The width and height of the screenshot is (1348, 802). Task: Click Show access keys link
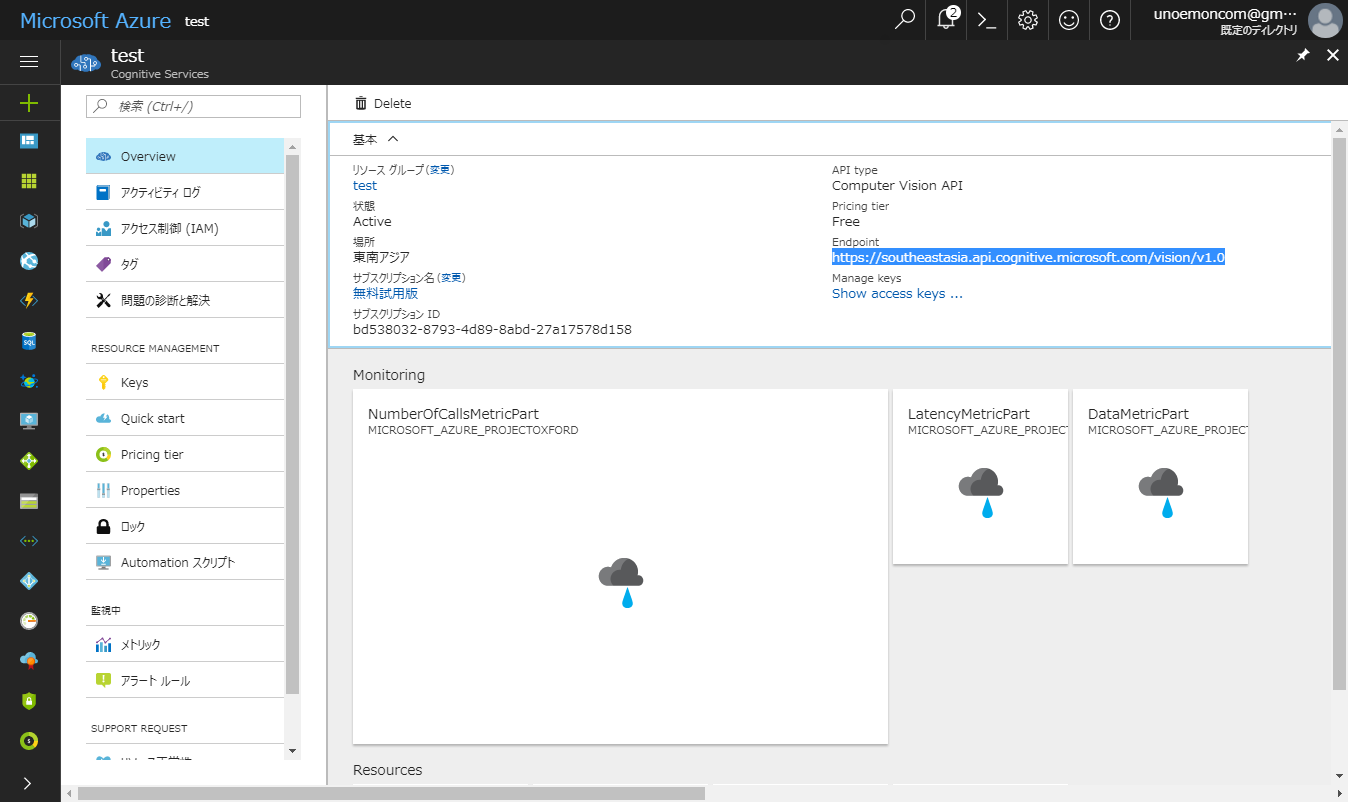point(897,293)
